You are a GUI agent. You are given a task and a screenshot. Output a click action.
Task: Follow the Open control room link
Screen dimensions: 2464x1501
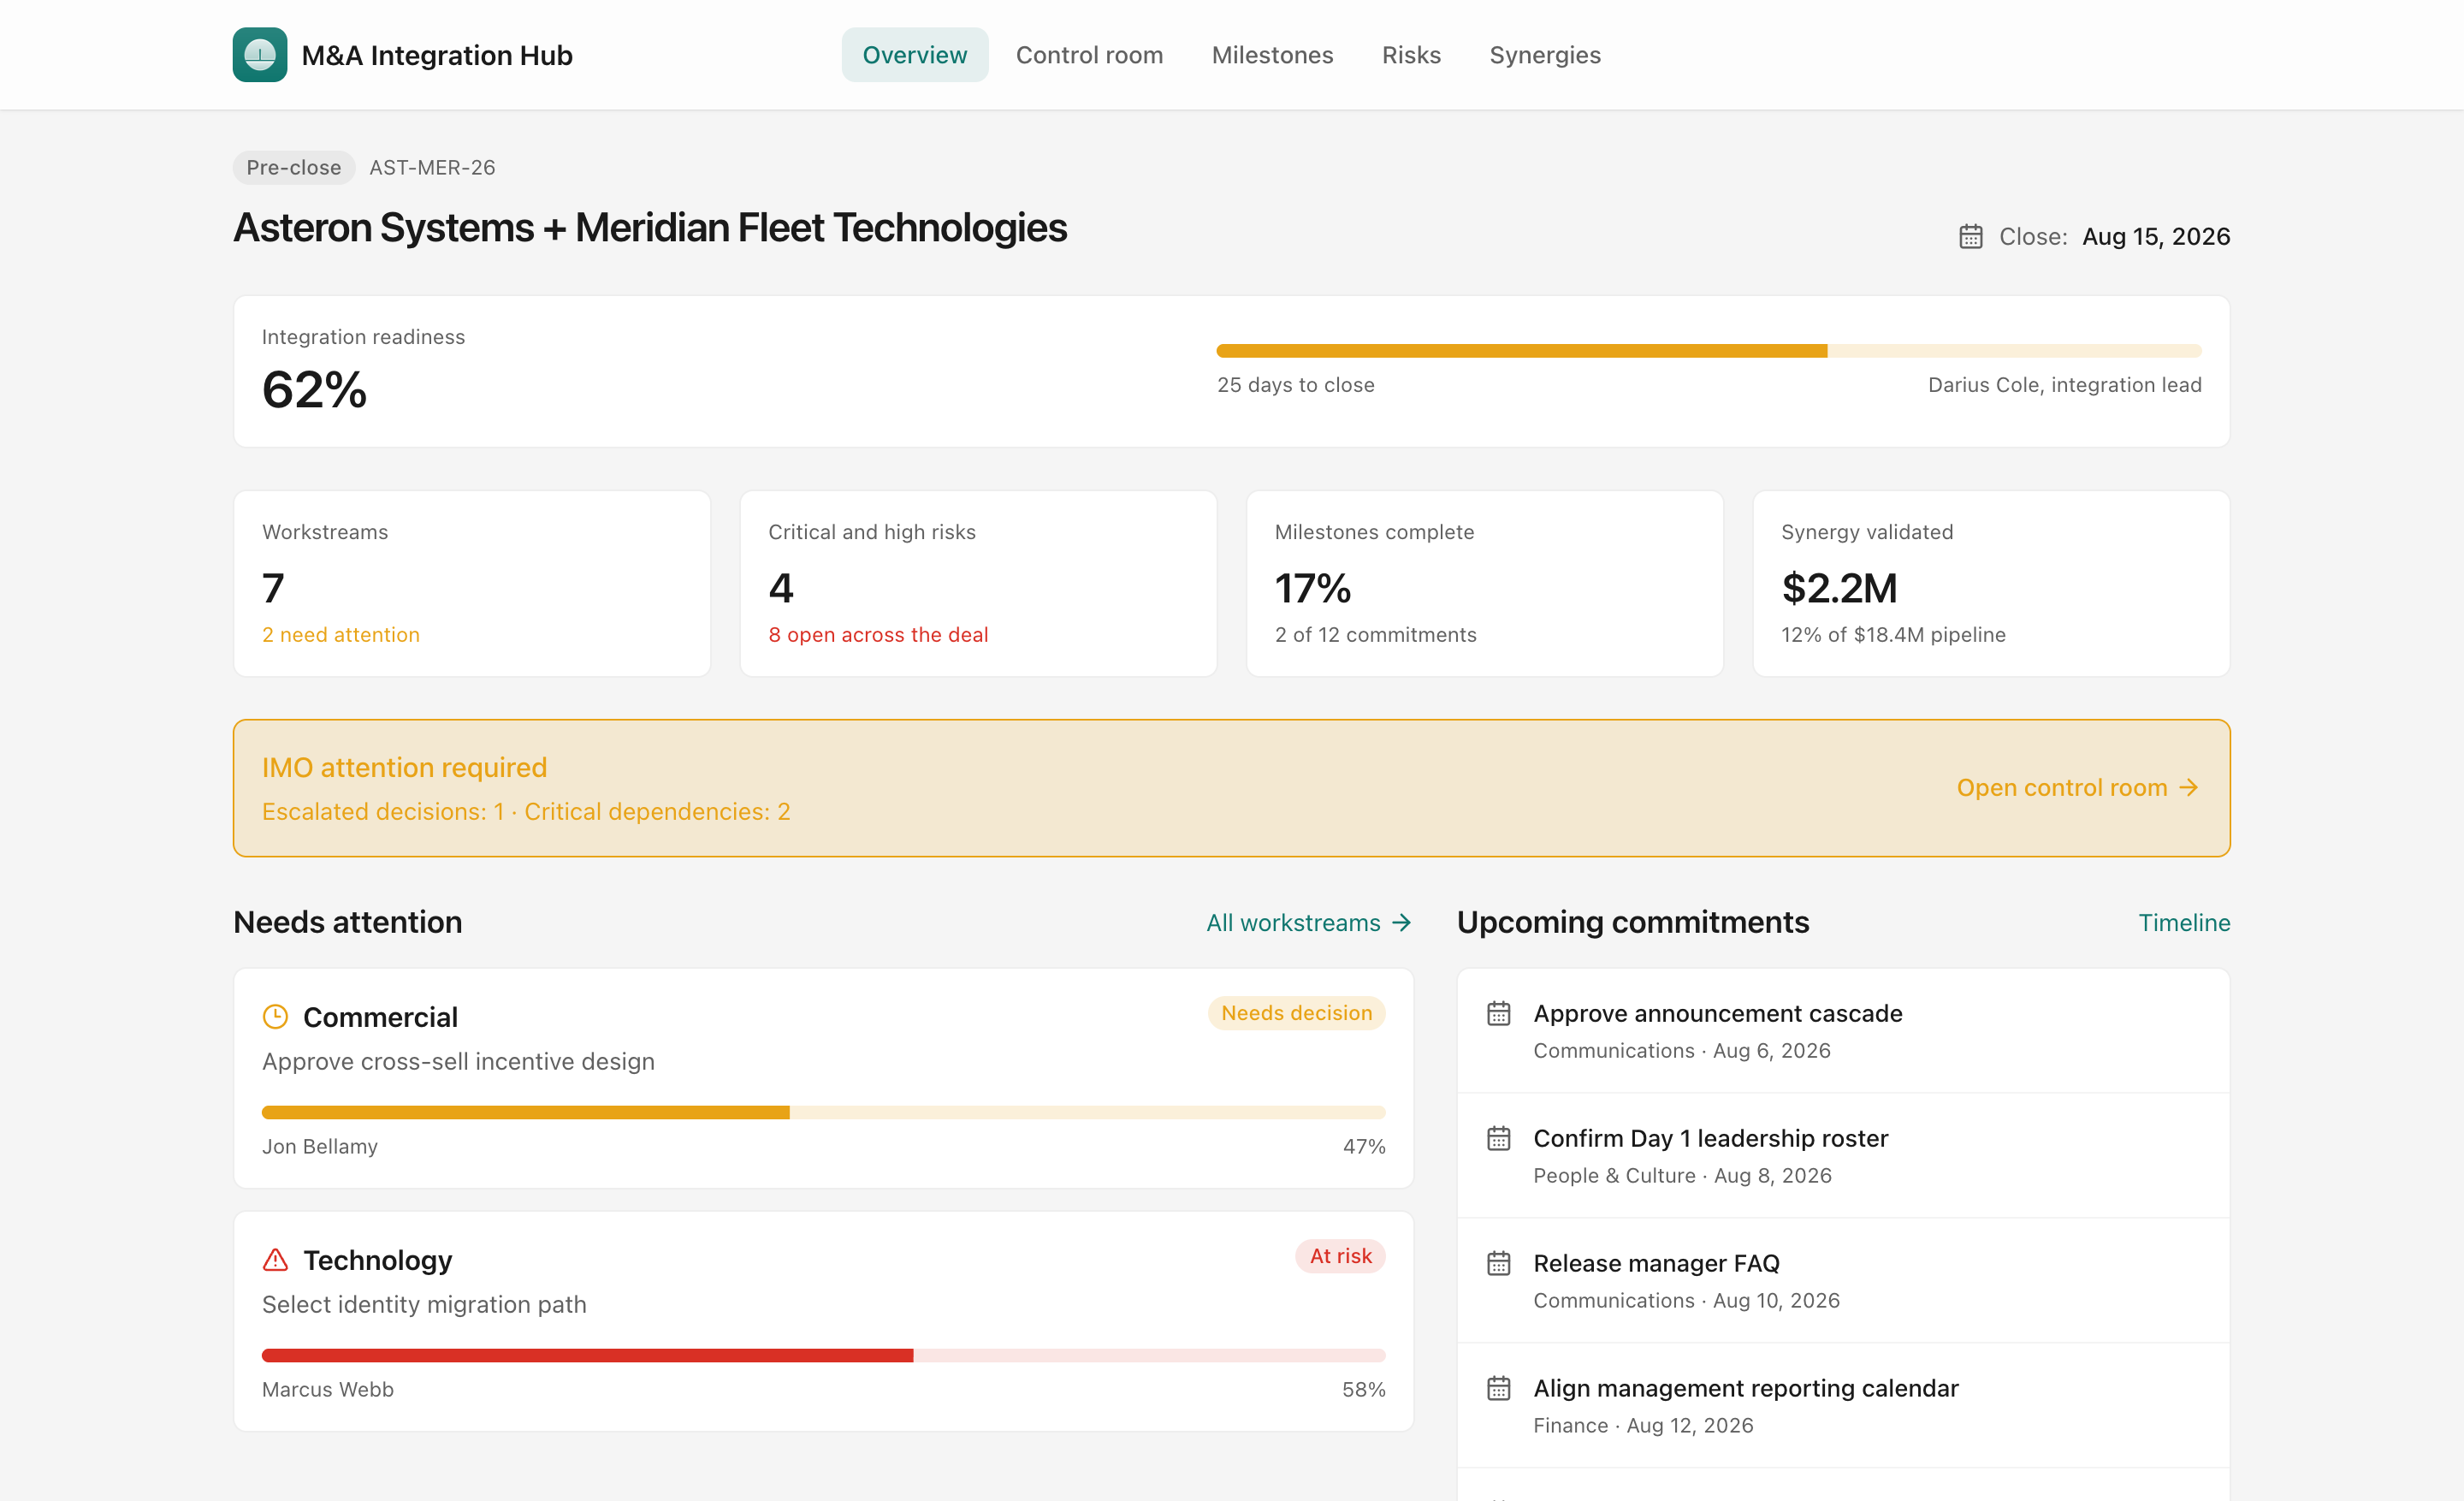[2078, 788]
